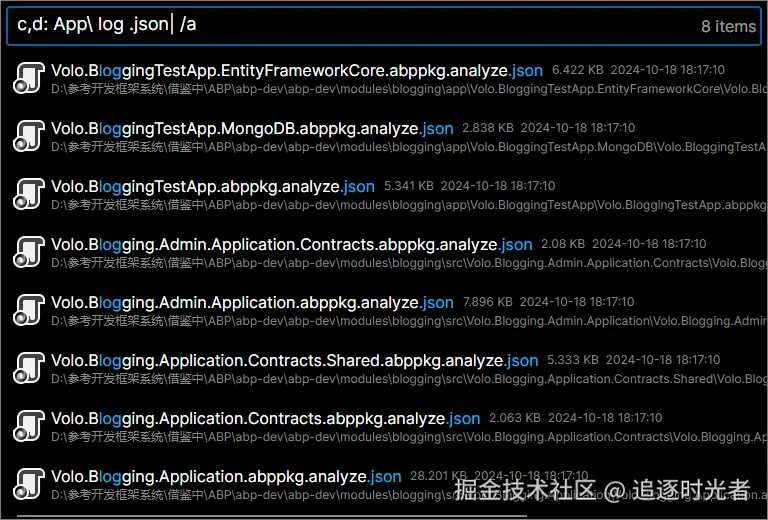
Task: Click the 7.896 KB file size value
Action: click(488, 302)
